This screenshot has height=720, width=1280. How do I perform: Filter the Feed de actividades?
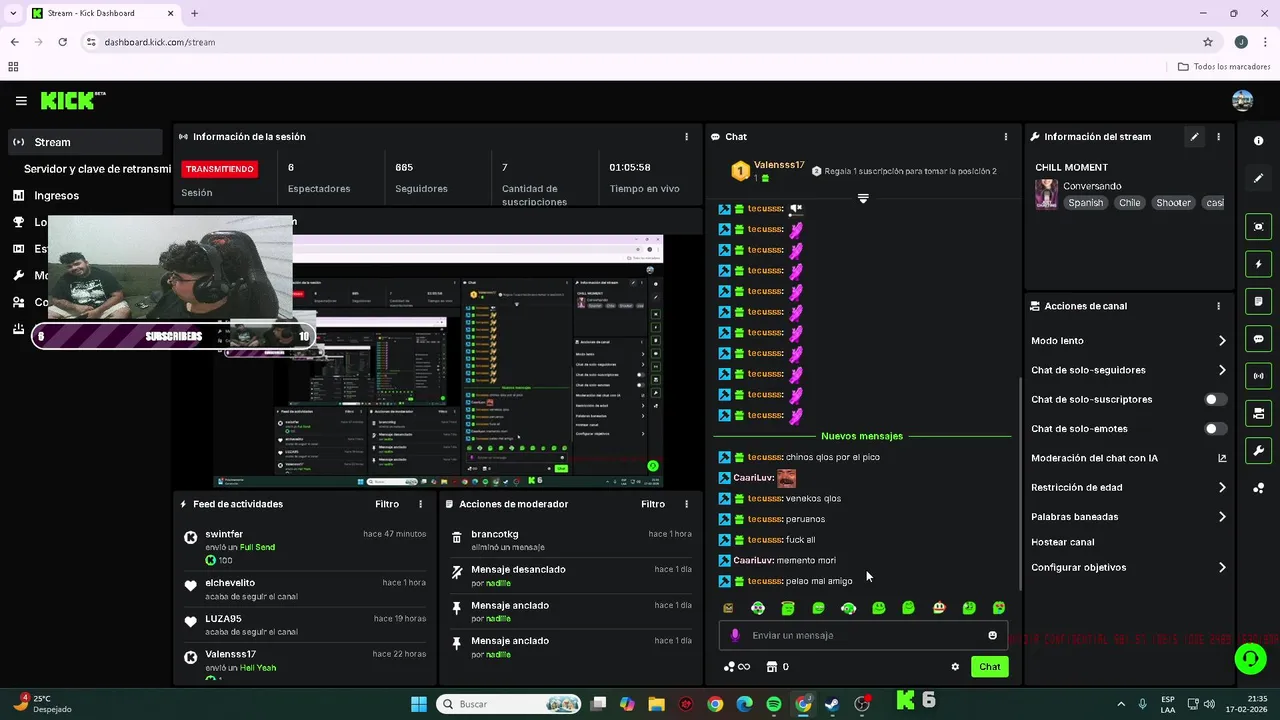click(x=387, y=504)
